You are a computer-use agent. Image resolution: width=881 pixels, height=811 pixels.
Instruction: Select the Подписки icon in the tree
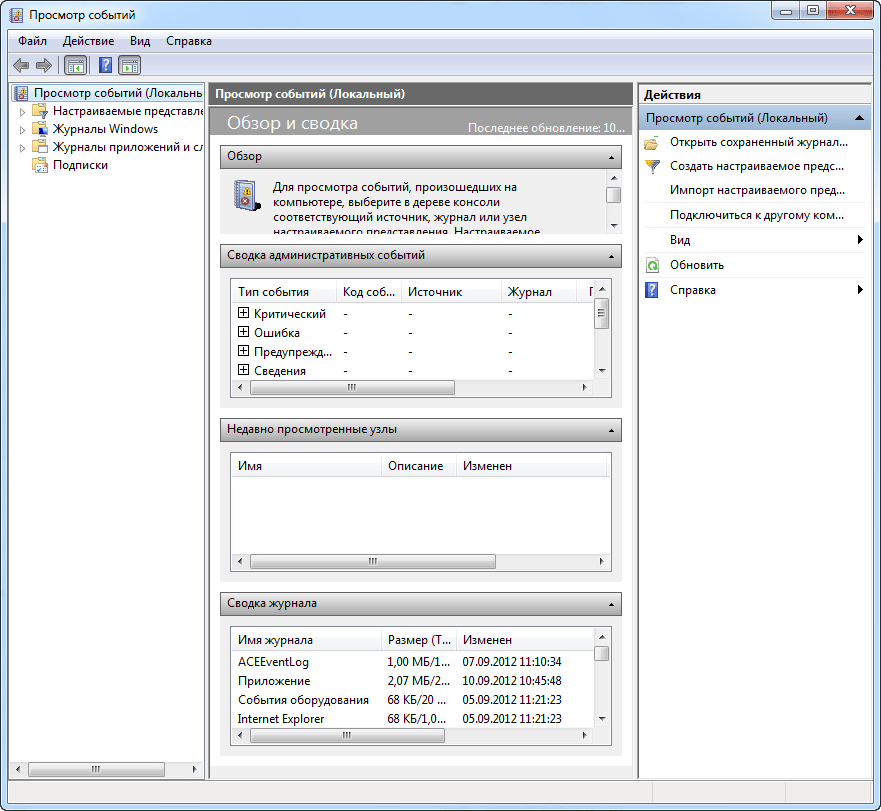pyautogui.click(x=40, y=165)
